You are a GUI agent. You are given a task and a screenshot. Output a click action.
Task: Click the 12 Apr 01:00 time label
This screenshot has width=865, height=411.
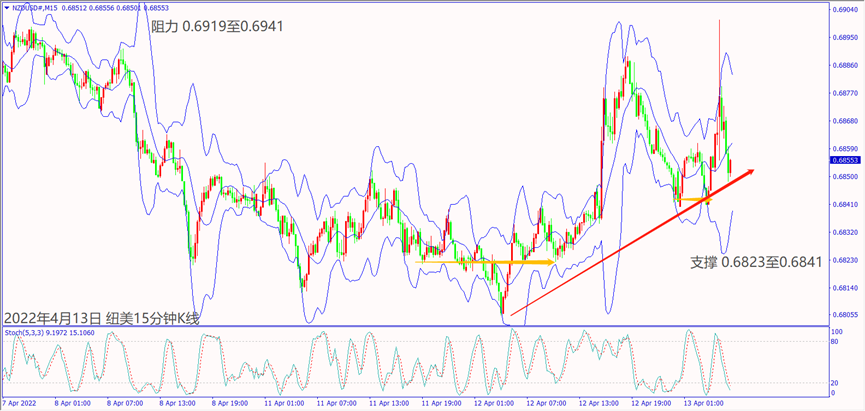[495, 404]
